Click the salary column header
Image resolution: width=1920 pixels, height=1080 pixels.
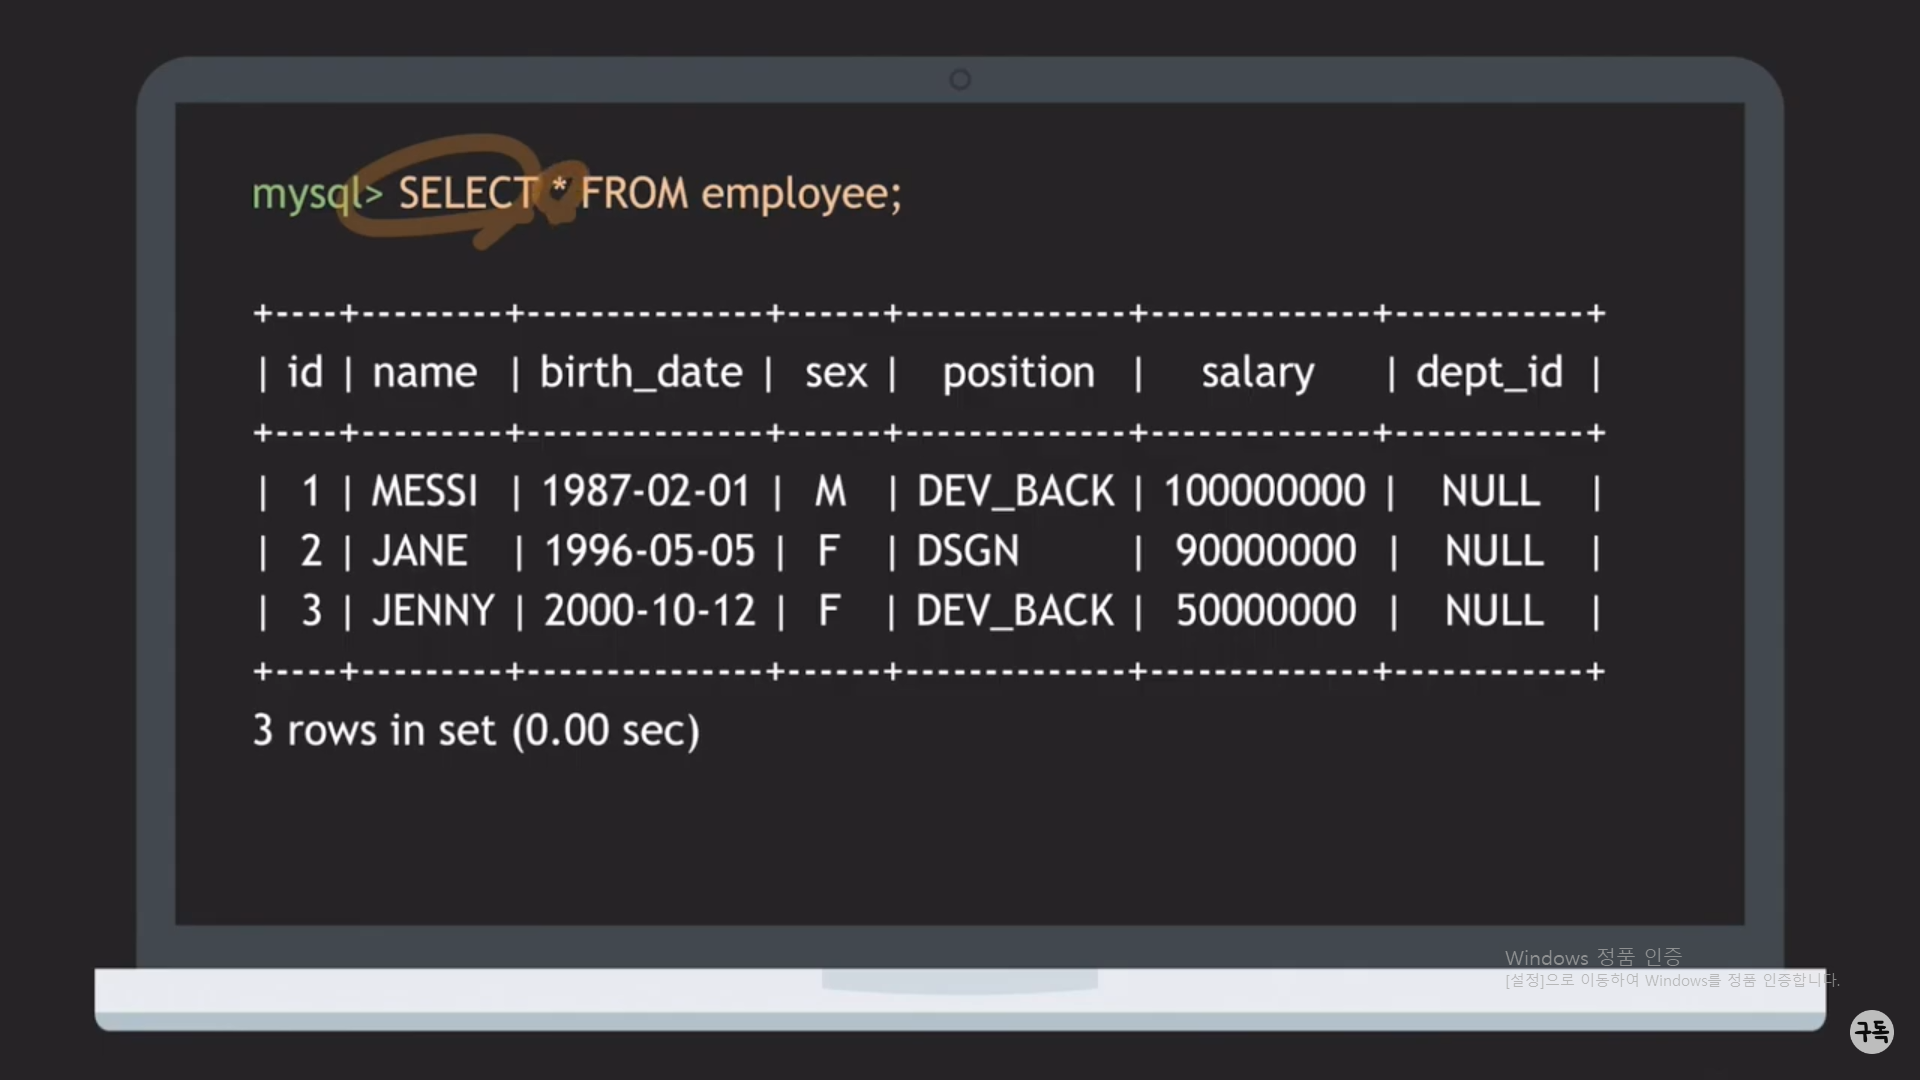point(1257,373)
